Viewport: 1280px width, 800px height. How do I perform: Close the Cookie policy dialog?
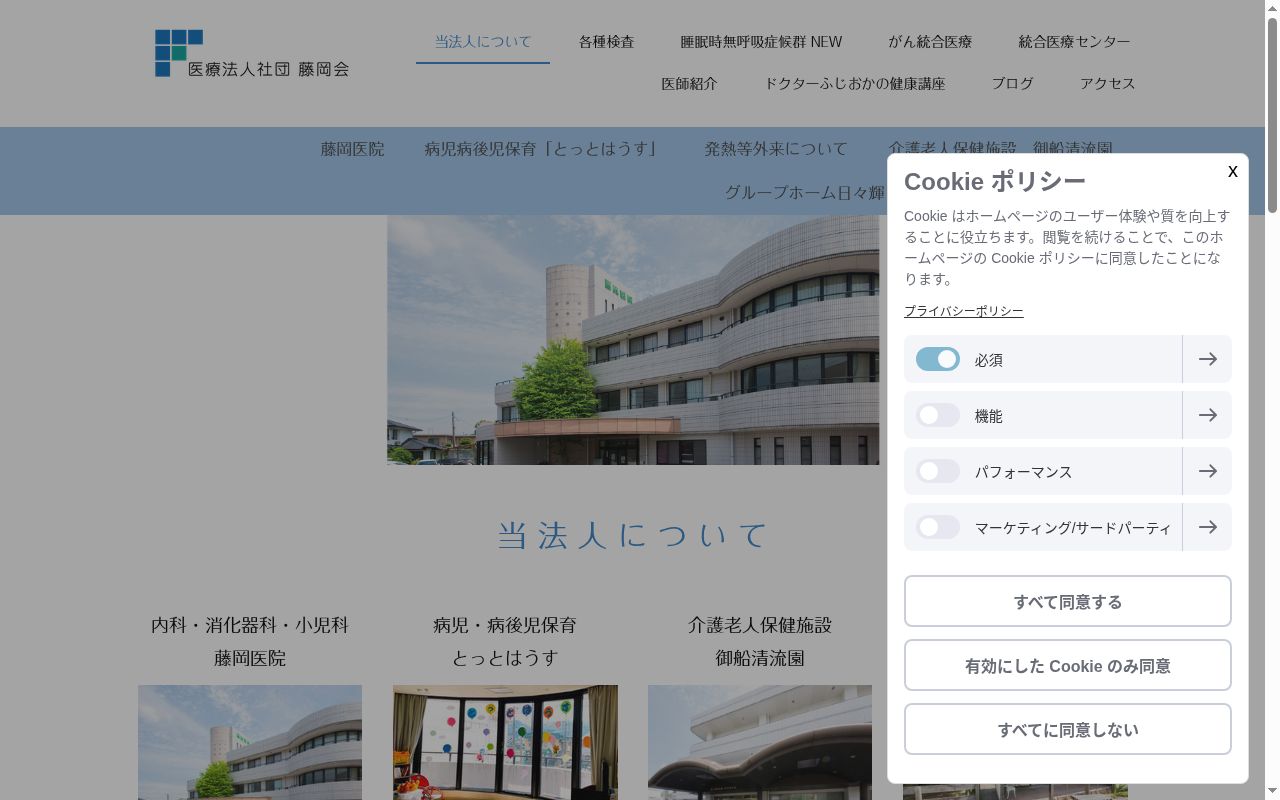[1232, 171]
